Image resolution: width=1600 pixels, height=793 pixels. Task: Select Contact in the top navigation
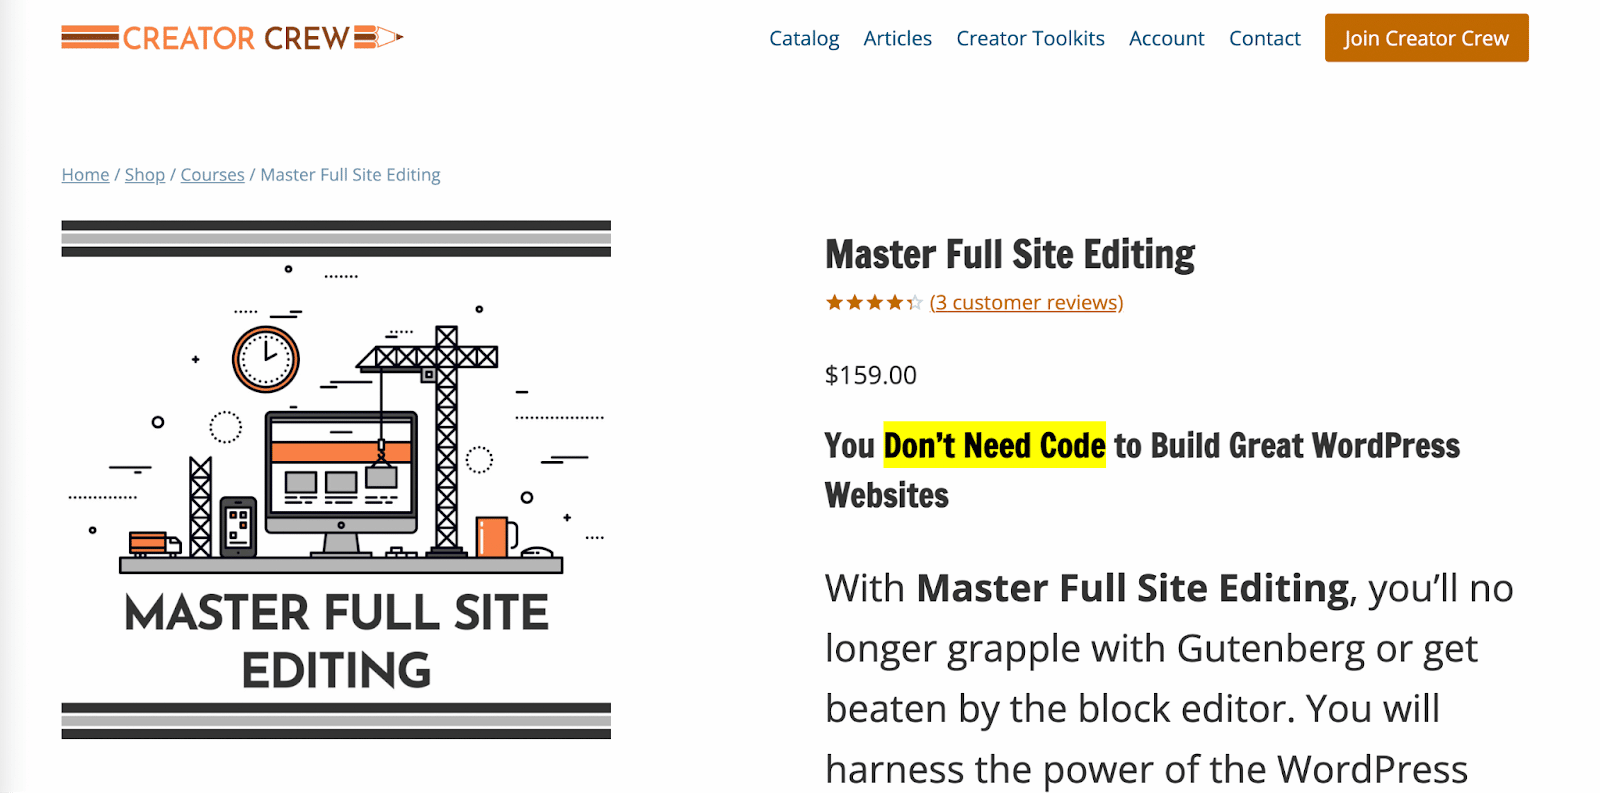(x=1264, y=38)
